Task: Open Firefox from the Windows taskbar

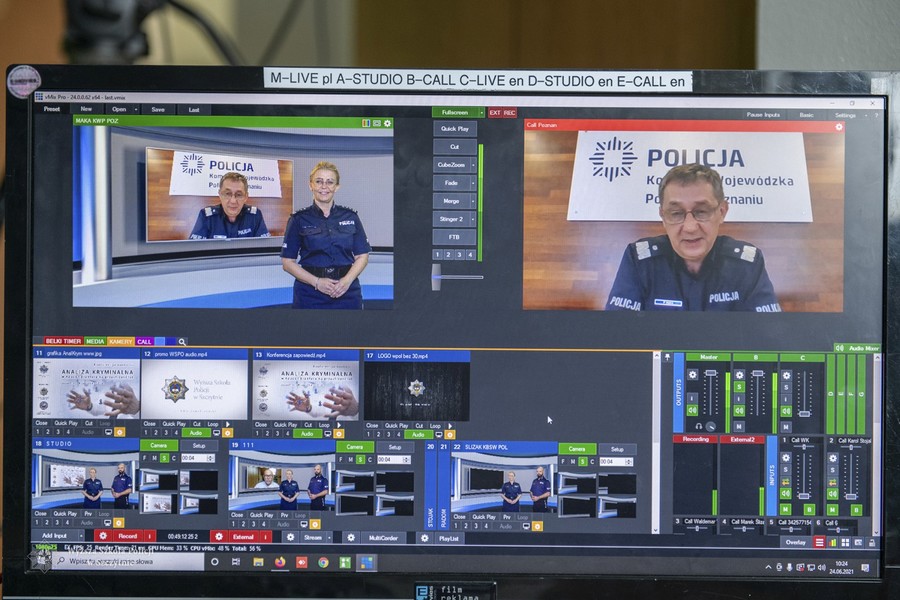Action: 279,561
